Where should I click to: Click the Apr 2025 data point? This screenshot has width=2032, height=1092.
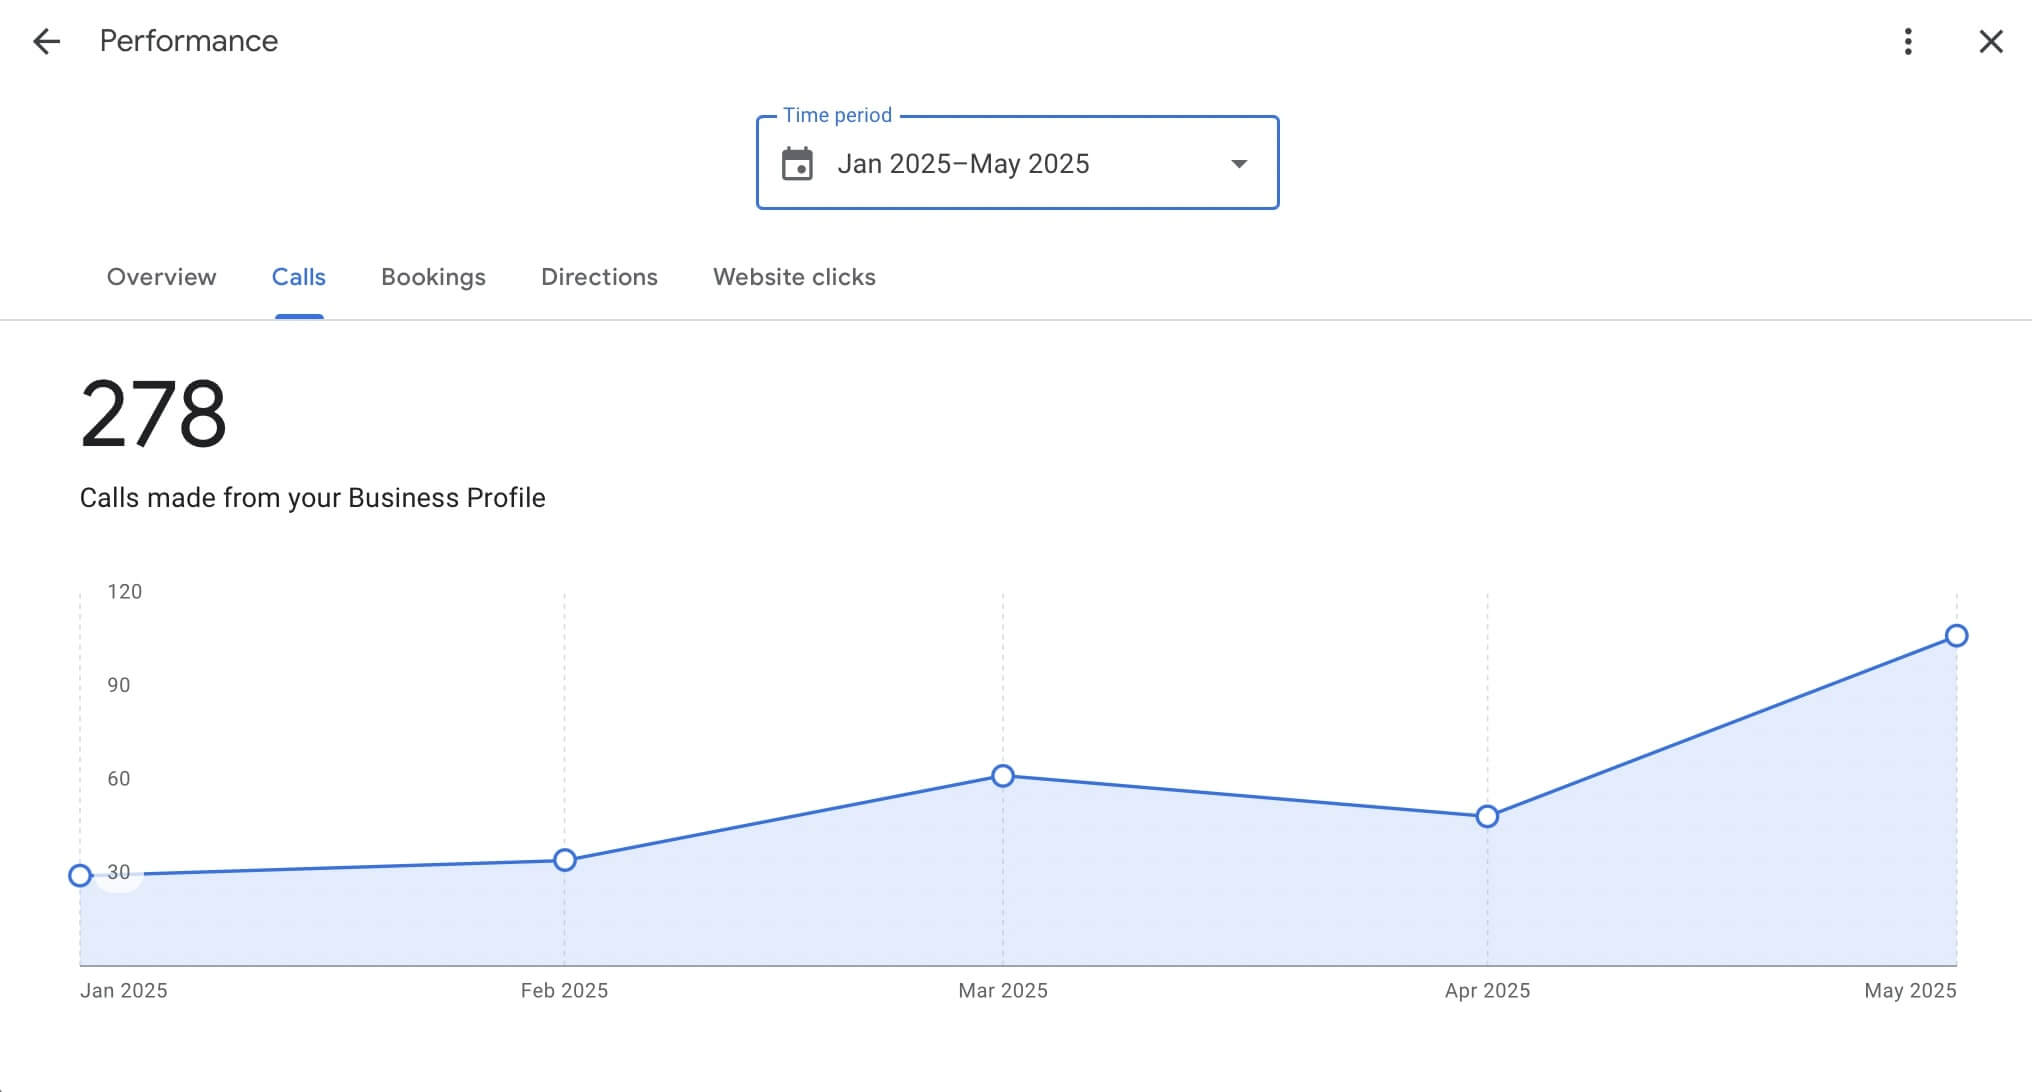coord(1487,817)
